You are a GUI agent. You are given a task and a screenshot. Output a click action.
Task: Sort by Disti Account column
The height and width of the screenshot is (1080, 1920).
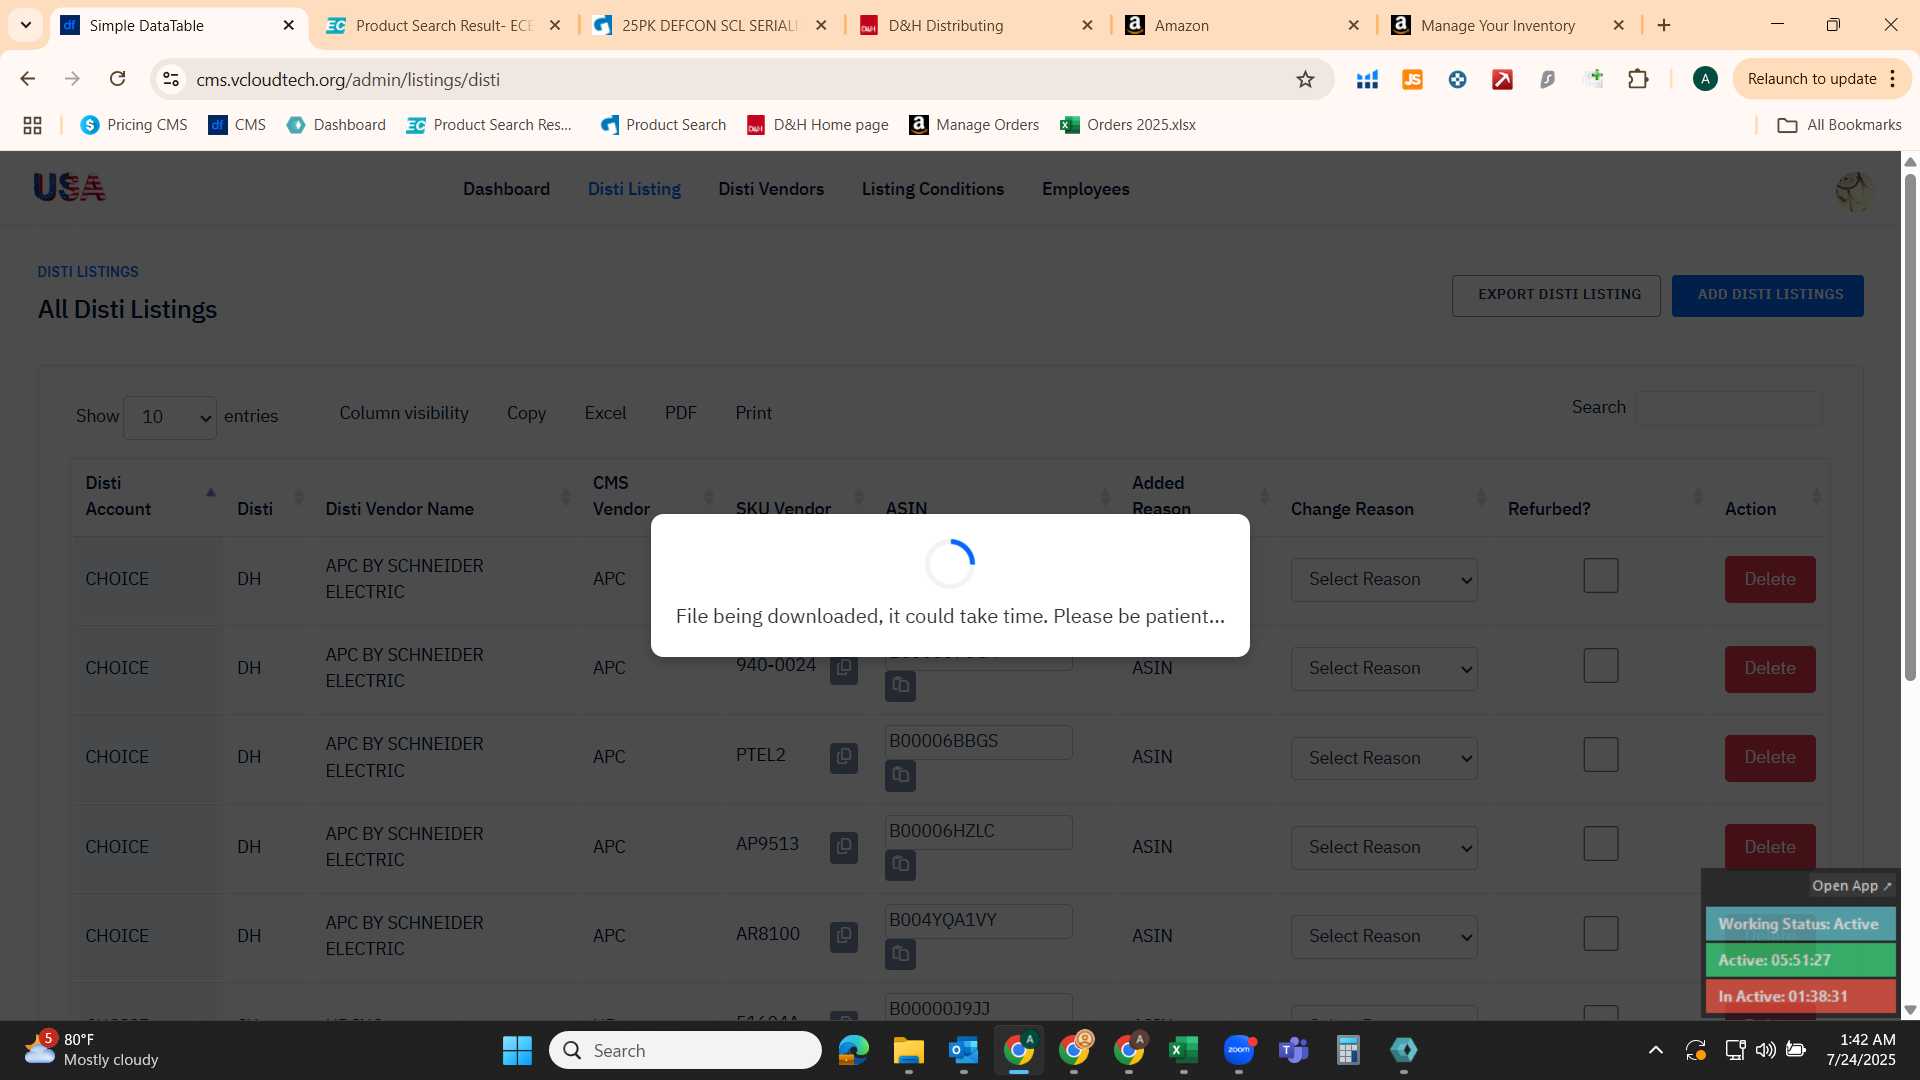[x=148, y=496]
